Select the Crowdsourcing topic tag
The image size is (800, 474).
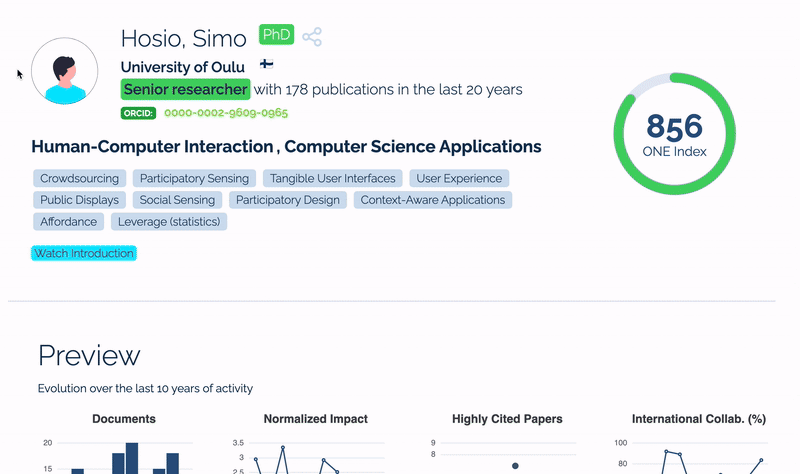pos(79,179)
